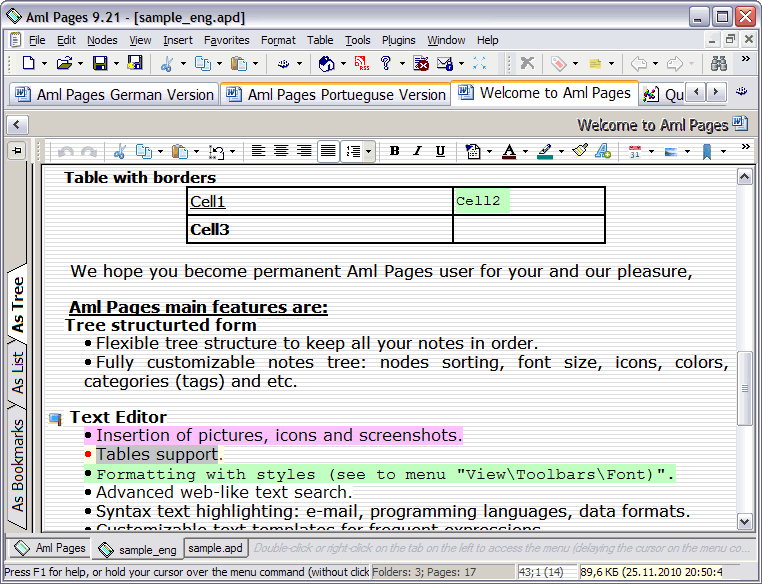Open the File menu
Image resolution: width=762 pixels, height=584 pixels.
[37, 40]
